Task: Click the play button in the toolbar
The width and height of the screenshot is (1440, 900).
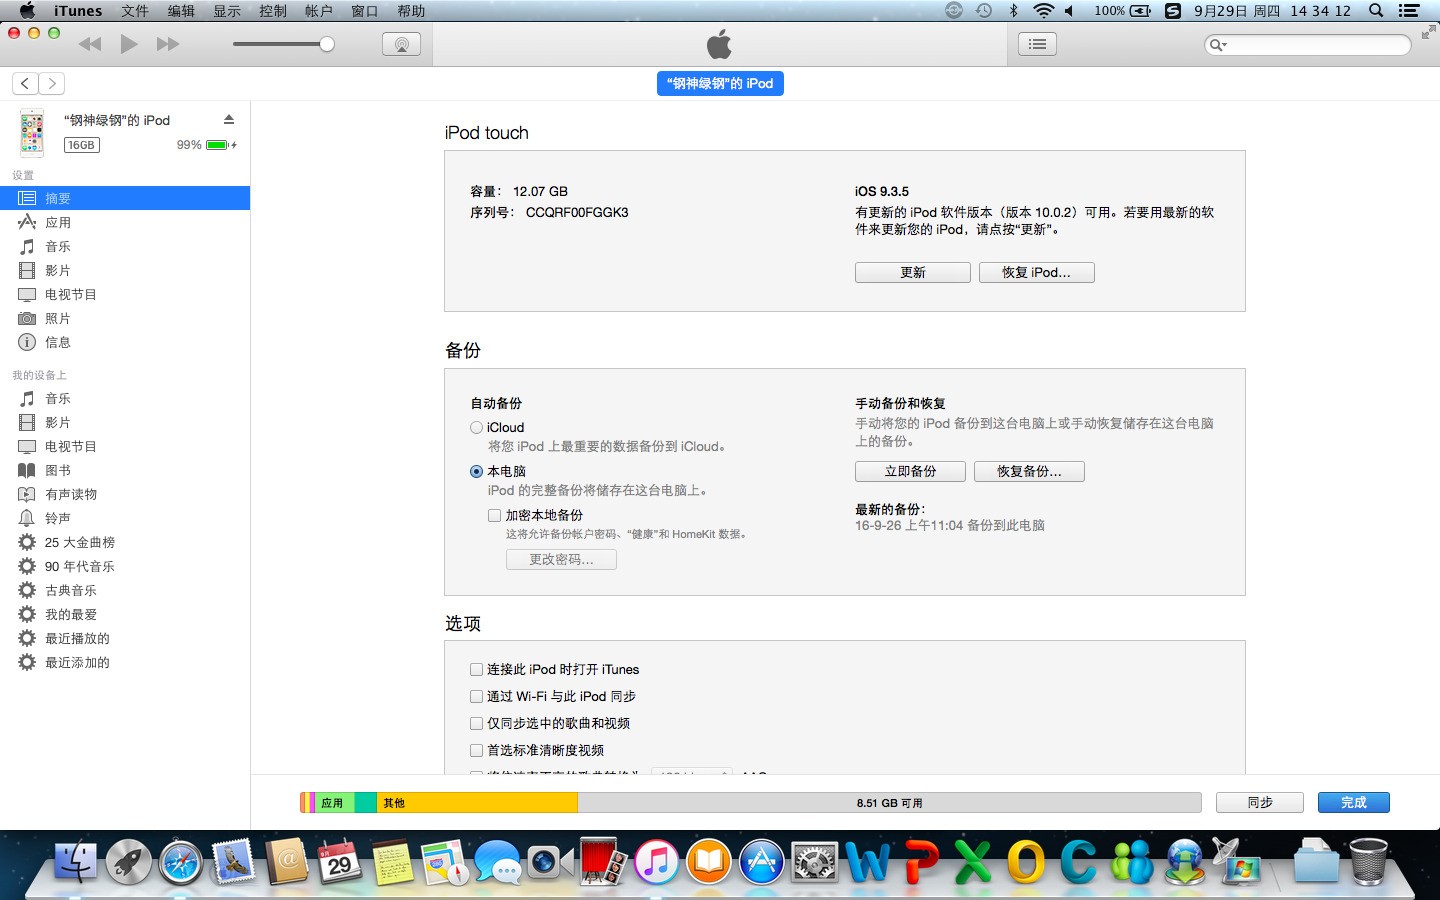Action: (x=129, y=44)
